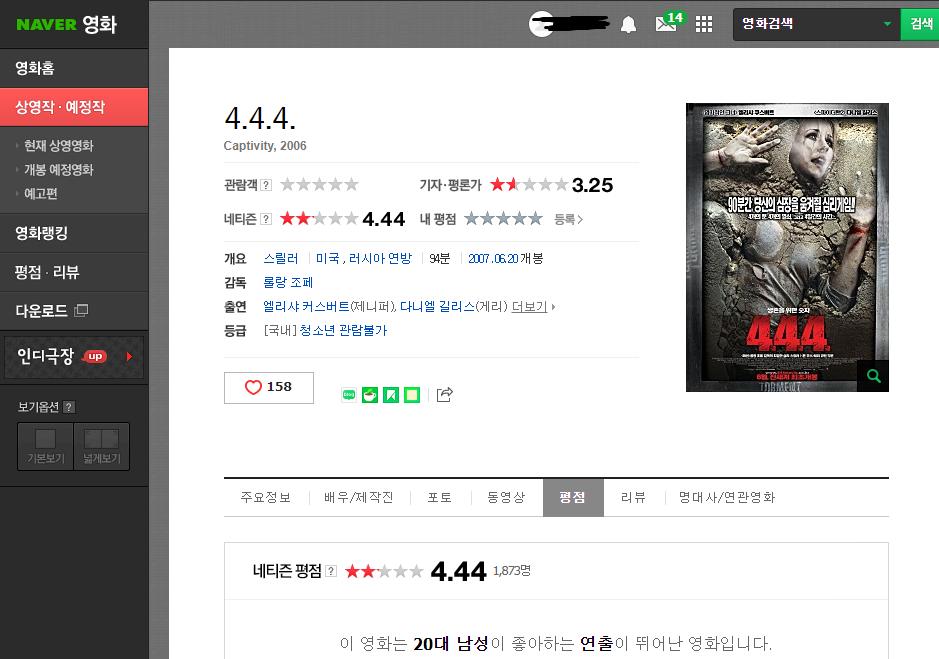Viewport: 939px width, 659px height.
Task: Open the share arrow icon
Action: pyautogui.click(x=444, y=394)
